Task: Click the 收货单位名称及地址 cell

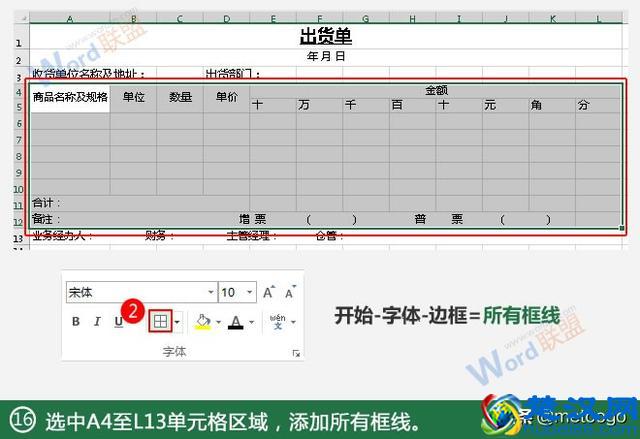Action: 89,73
